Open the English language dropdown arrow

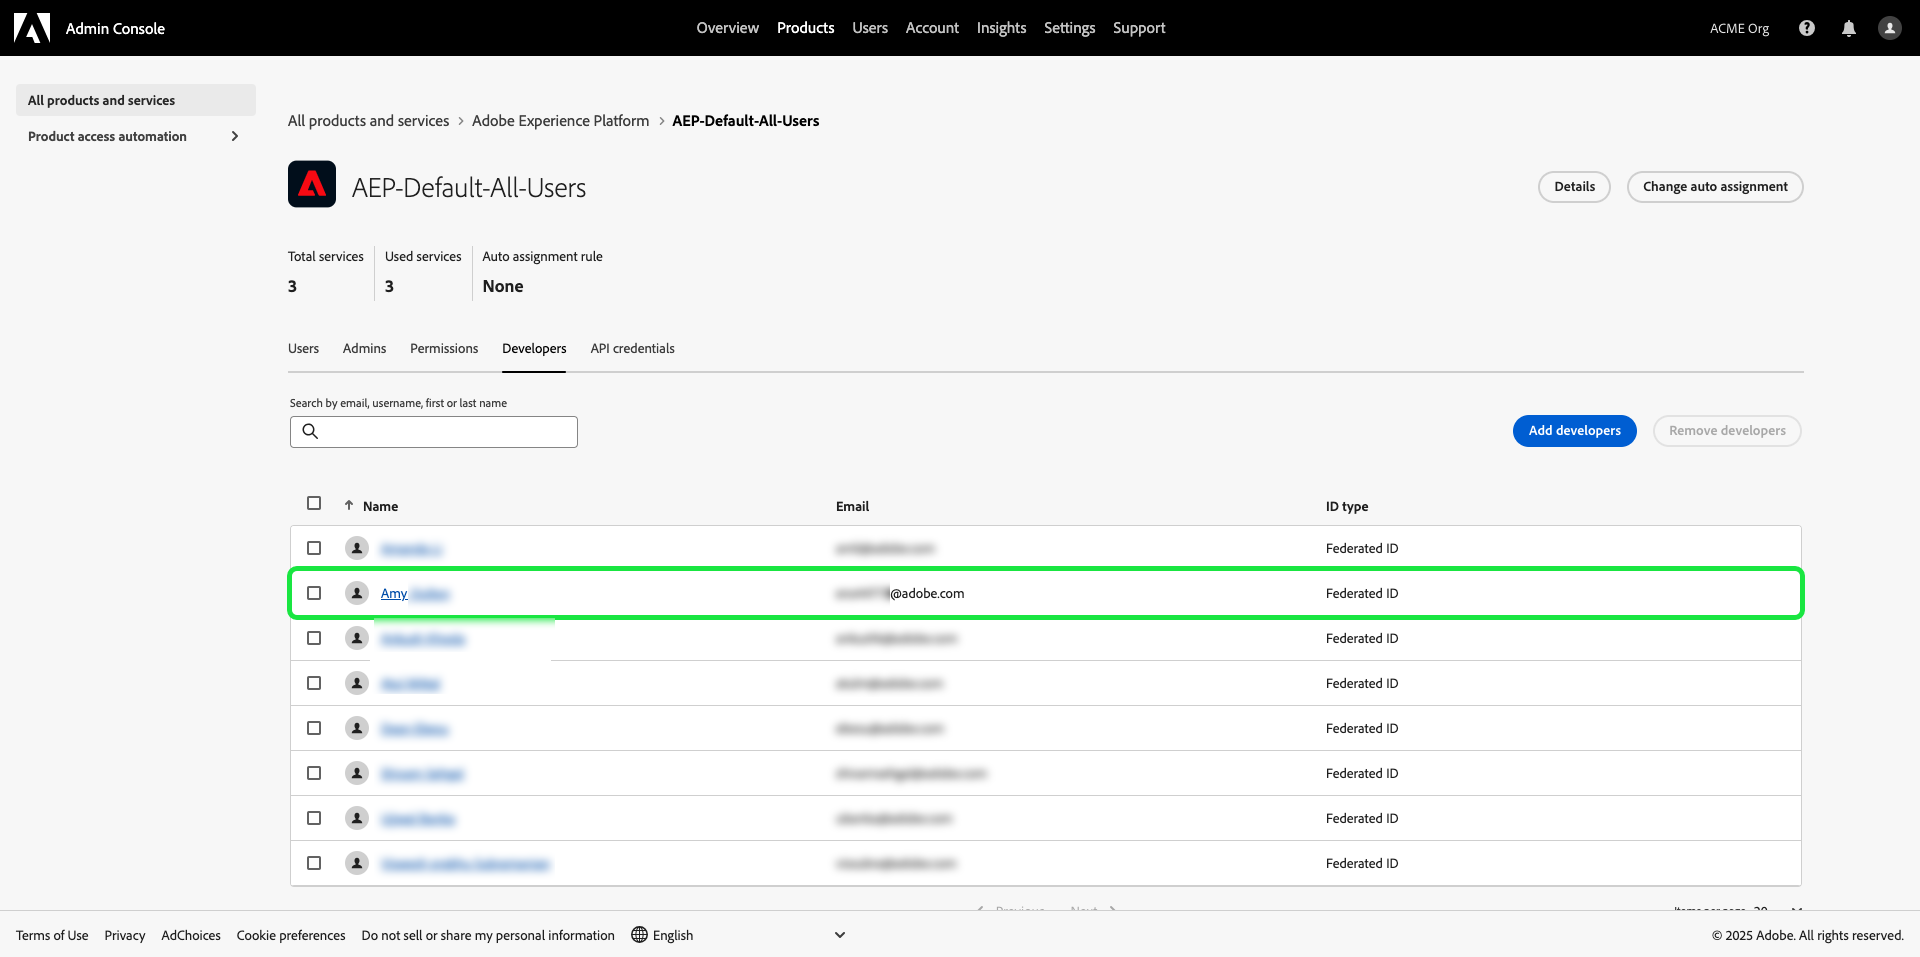pyautogui.click(x=840, y=935)
